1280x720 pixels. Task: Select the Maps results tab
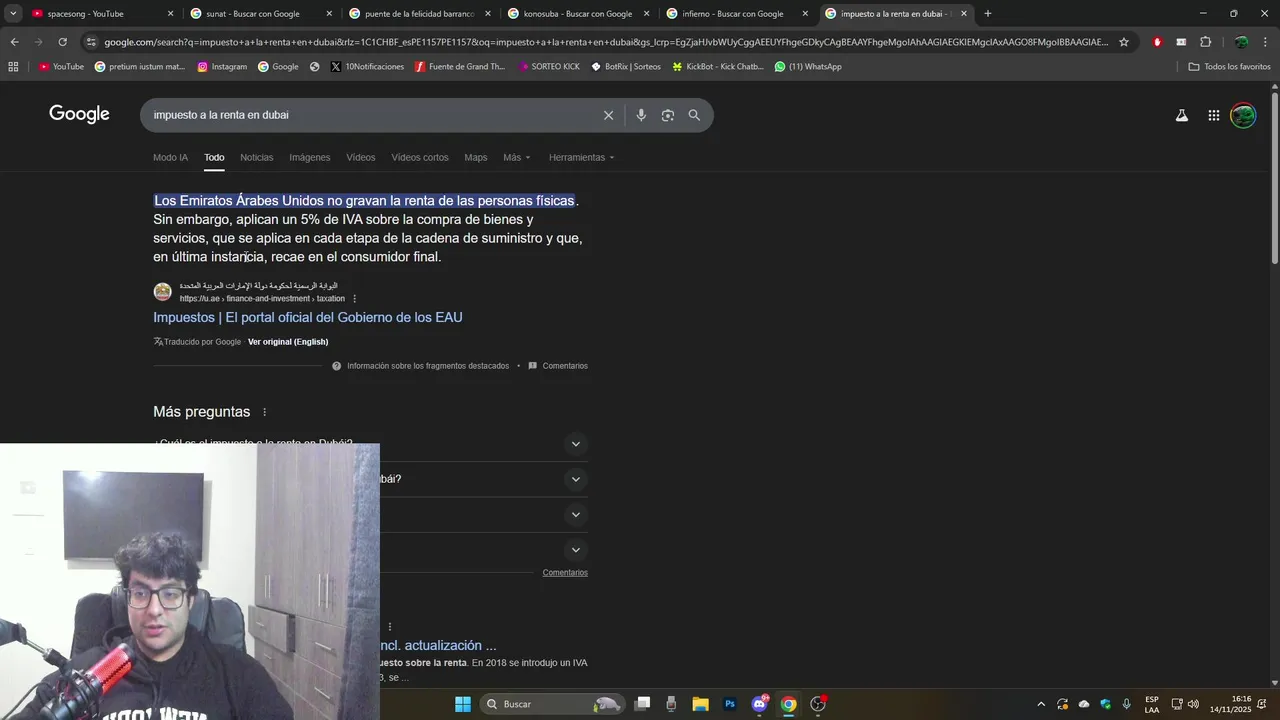(x=476, y=157)
